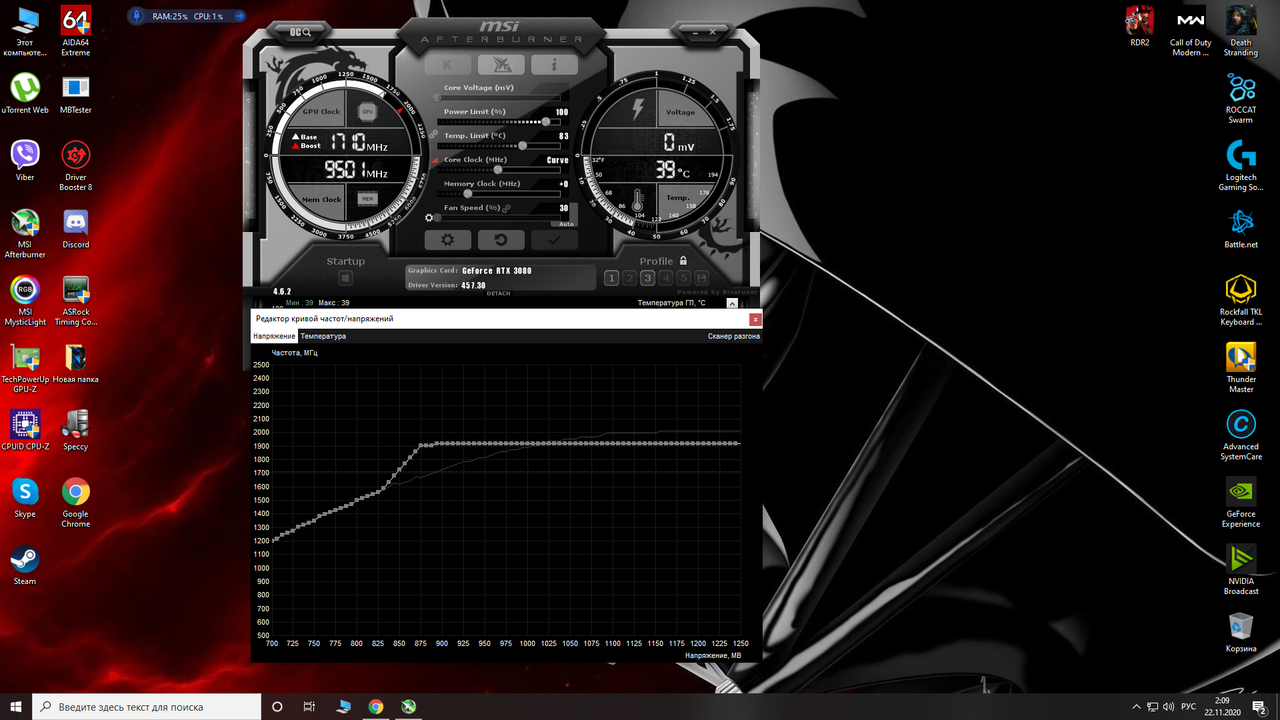Select profile slot 3
The image size is (1280, 720).
point(647,278)
